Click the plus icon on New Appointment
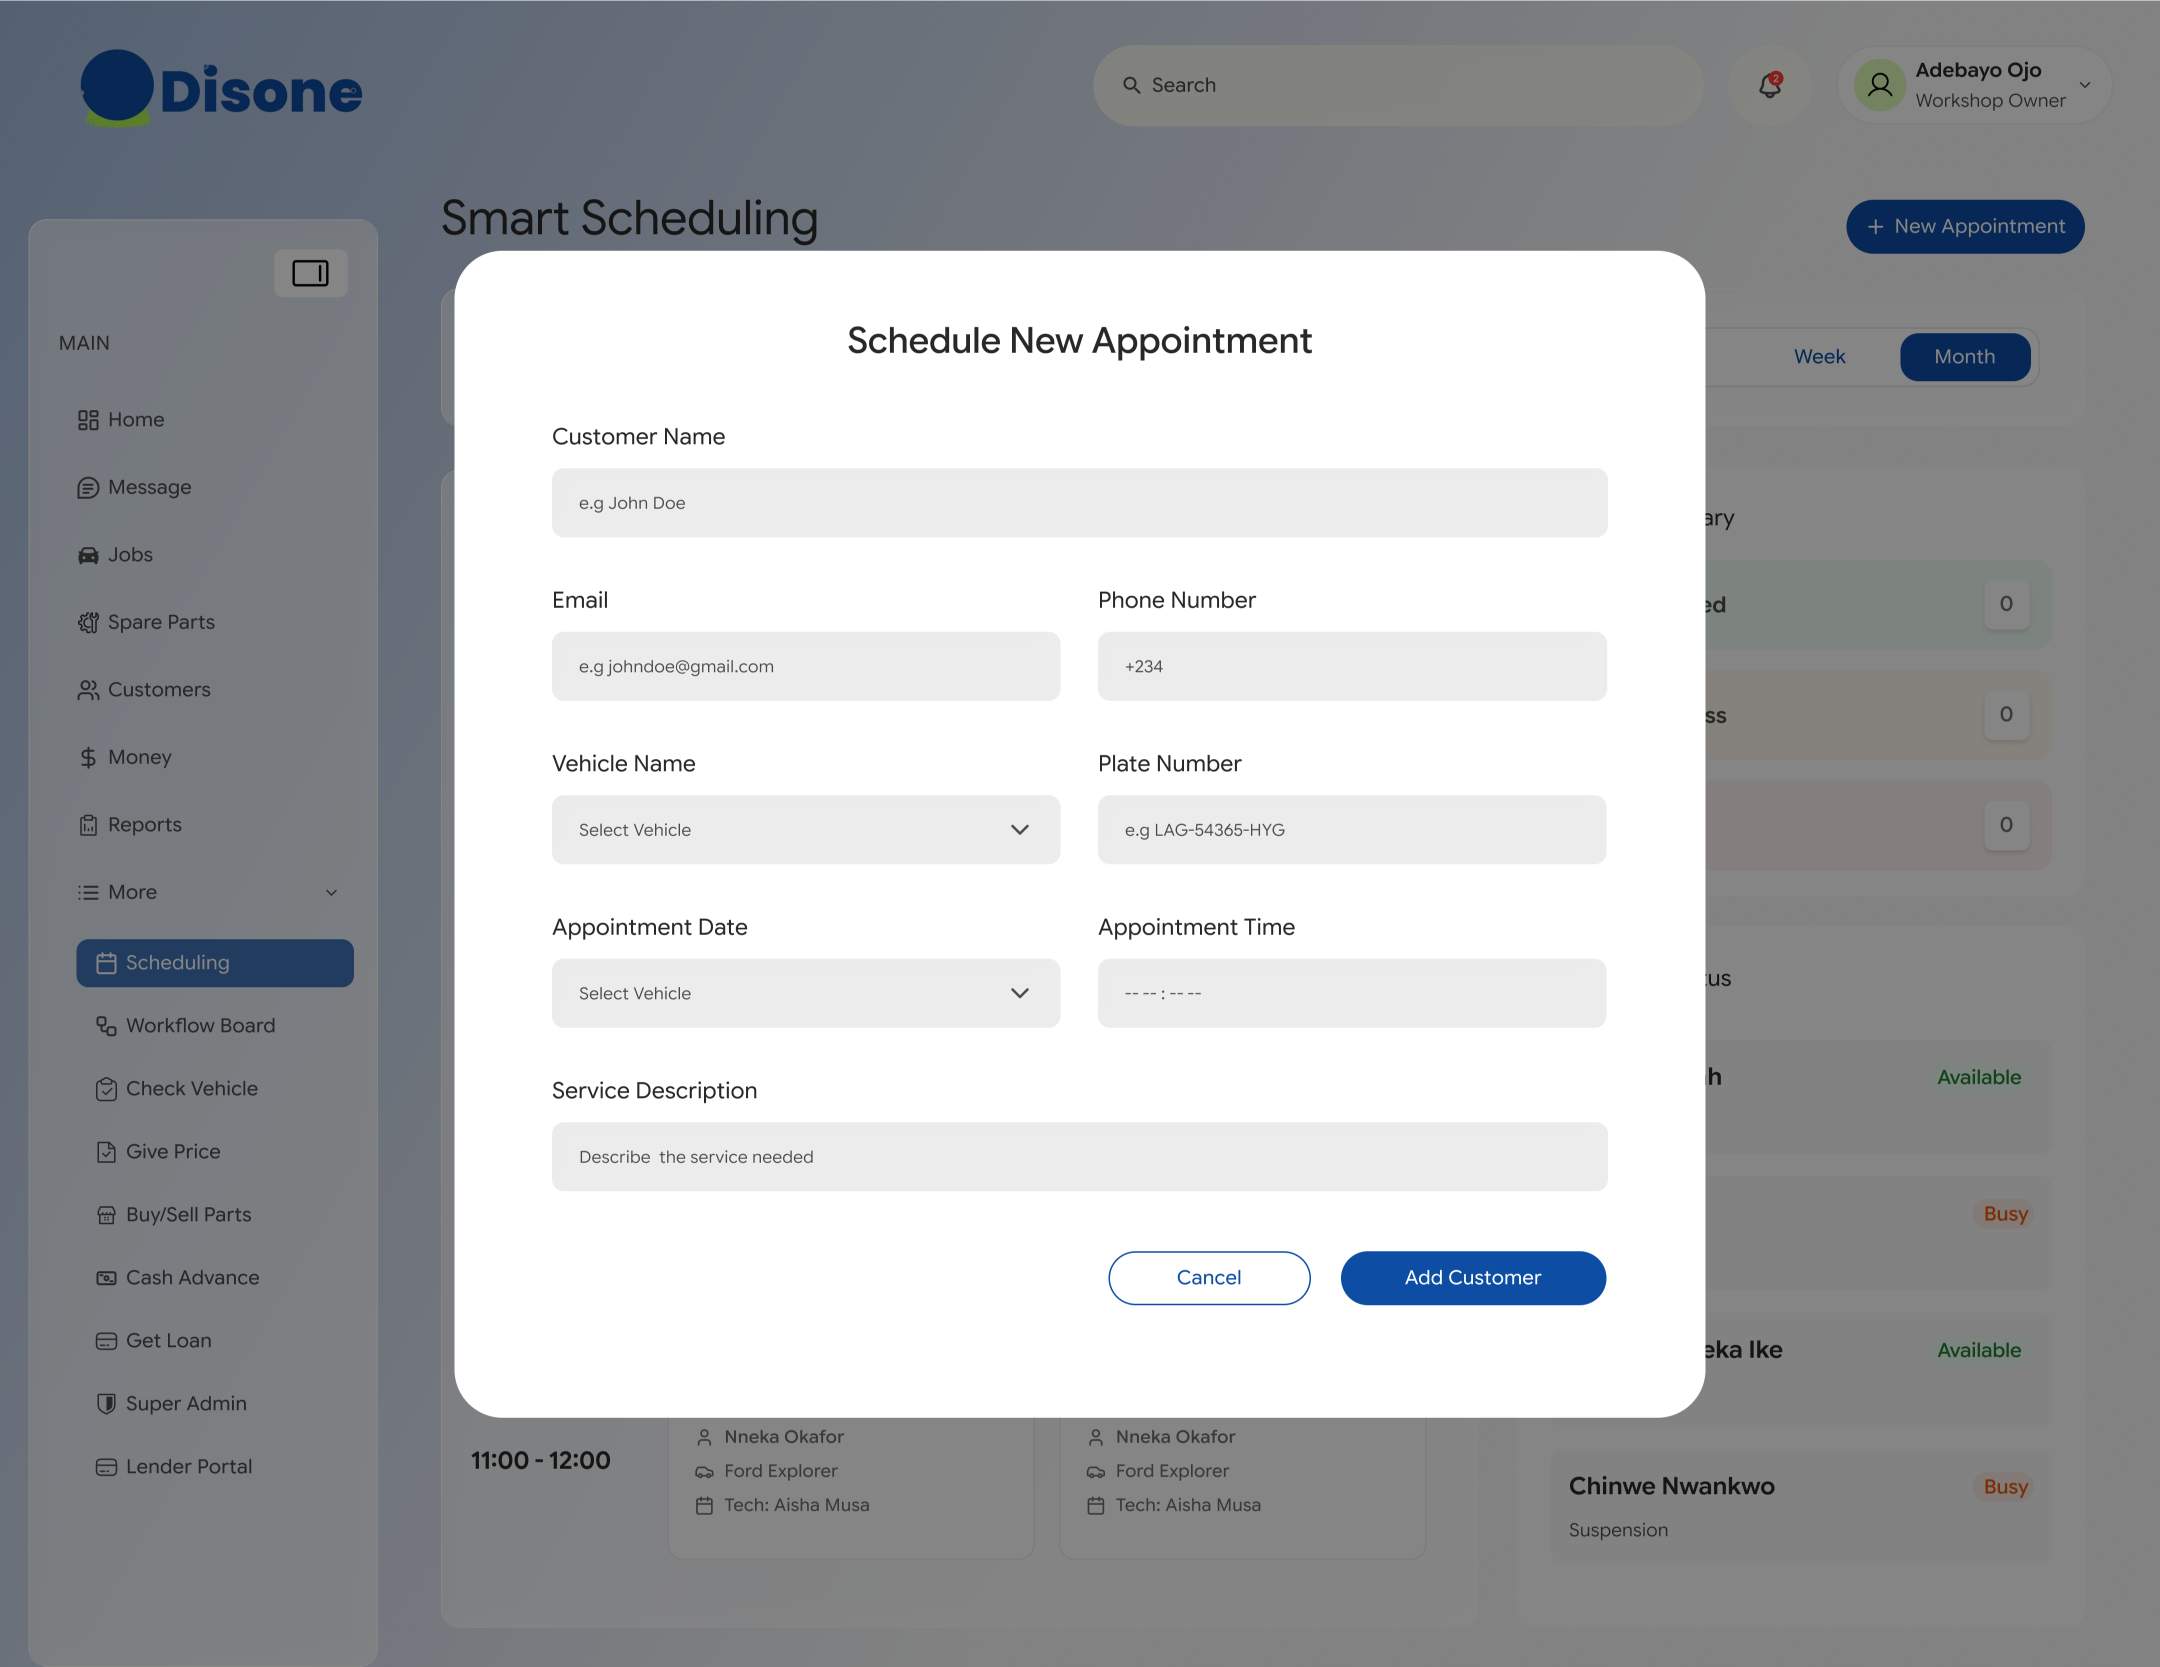2160x1667 pixels. pyautogui.click(x=1875, y=227)
